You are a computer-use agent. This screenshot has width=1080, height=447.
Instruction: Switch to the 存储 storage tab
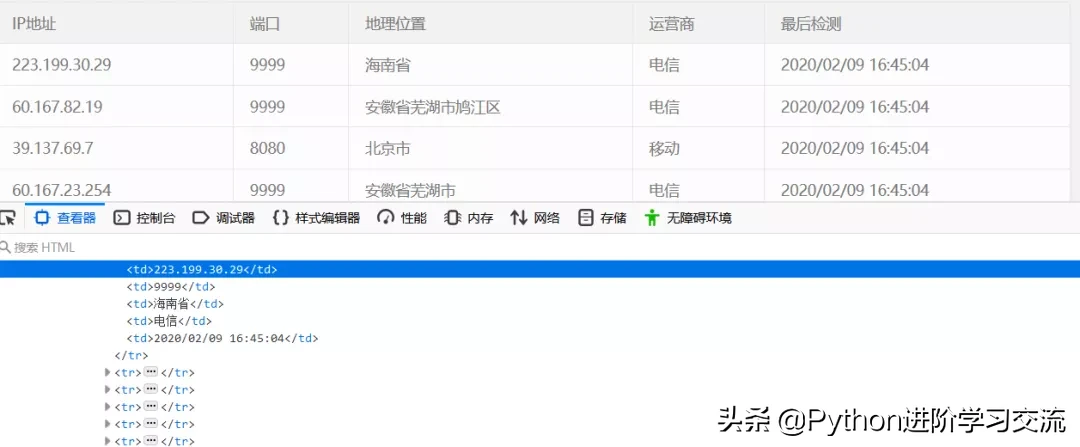click(602, 217)
